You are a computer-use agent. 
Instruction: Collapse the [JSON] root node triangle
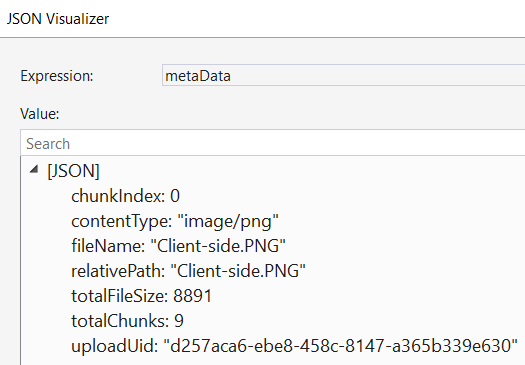pyautogui.click(x=34, y=169)
